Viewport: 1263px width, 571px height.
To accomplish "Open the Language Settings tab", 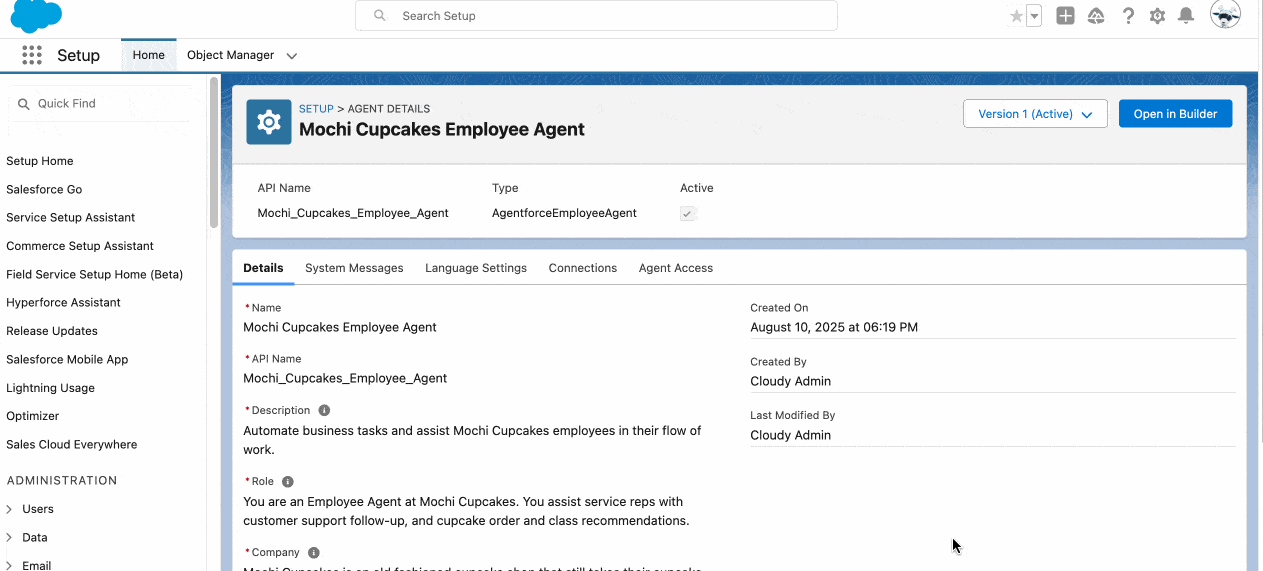I will coord(476,268).
